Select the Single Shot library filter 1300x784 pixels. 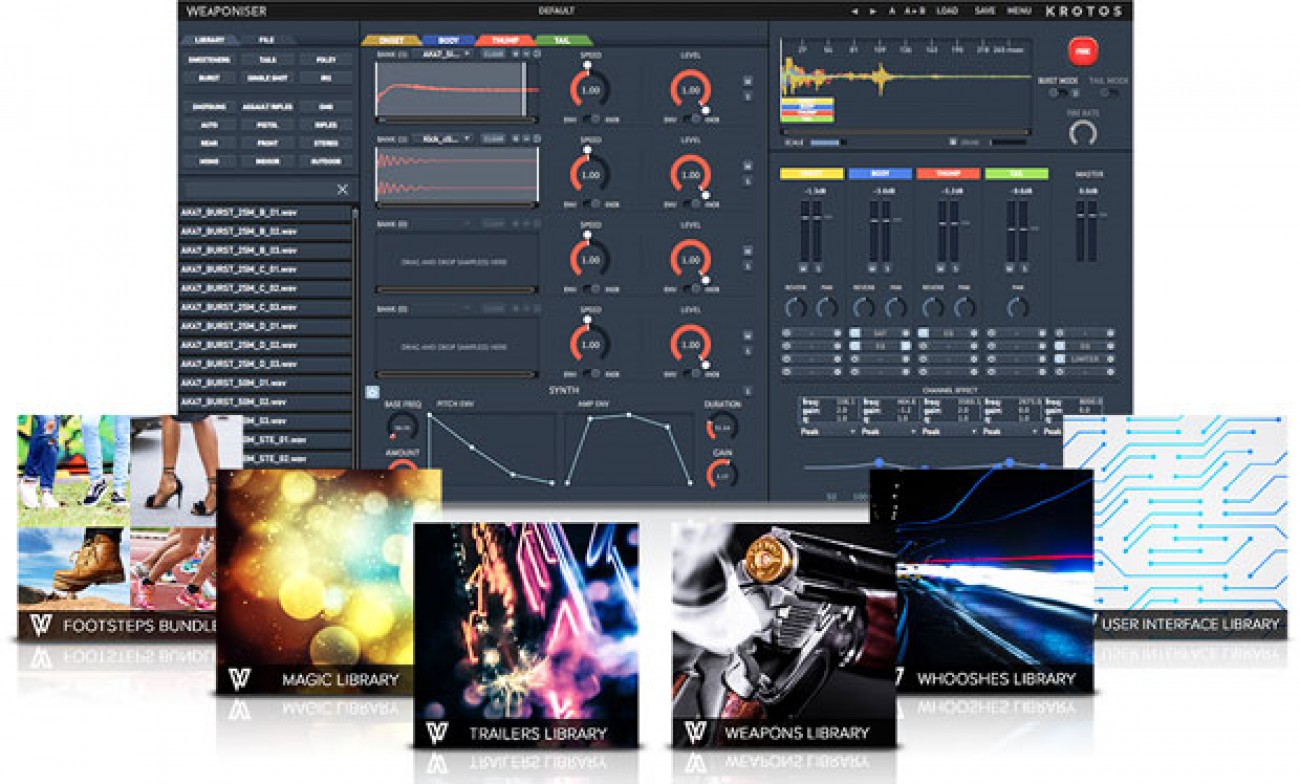pyautogui.click(x=267, y=77)
